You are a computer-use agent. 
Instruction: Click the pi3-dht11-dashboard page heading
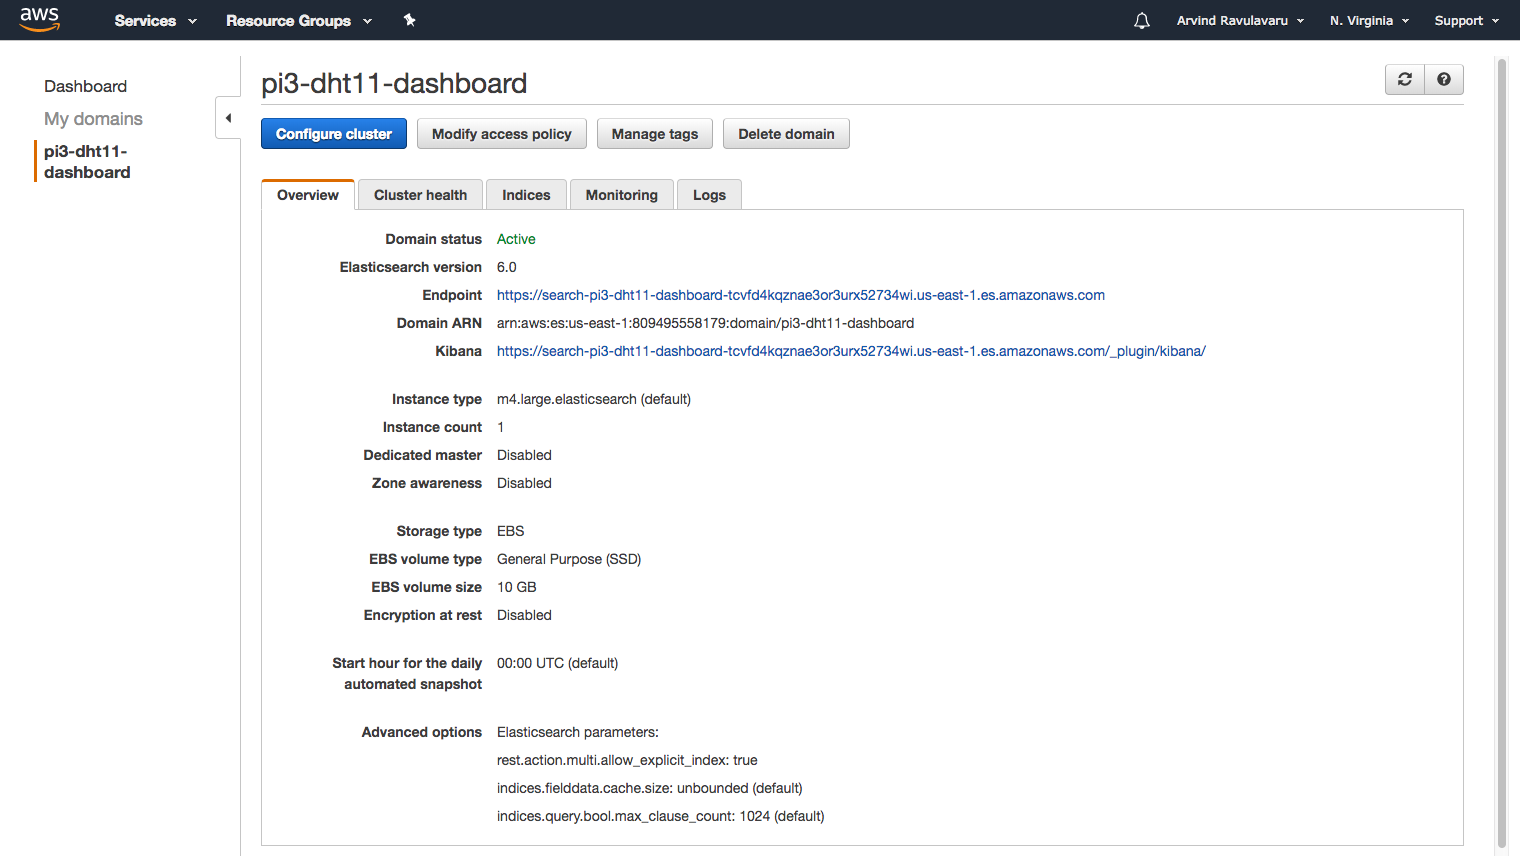(x=394, y=83)
